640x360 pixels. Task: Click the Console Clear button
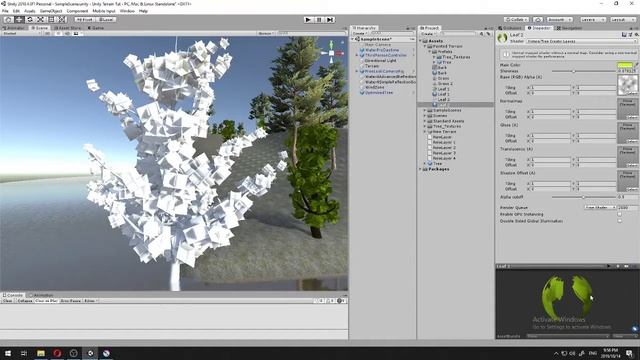[x=8, y=301]
